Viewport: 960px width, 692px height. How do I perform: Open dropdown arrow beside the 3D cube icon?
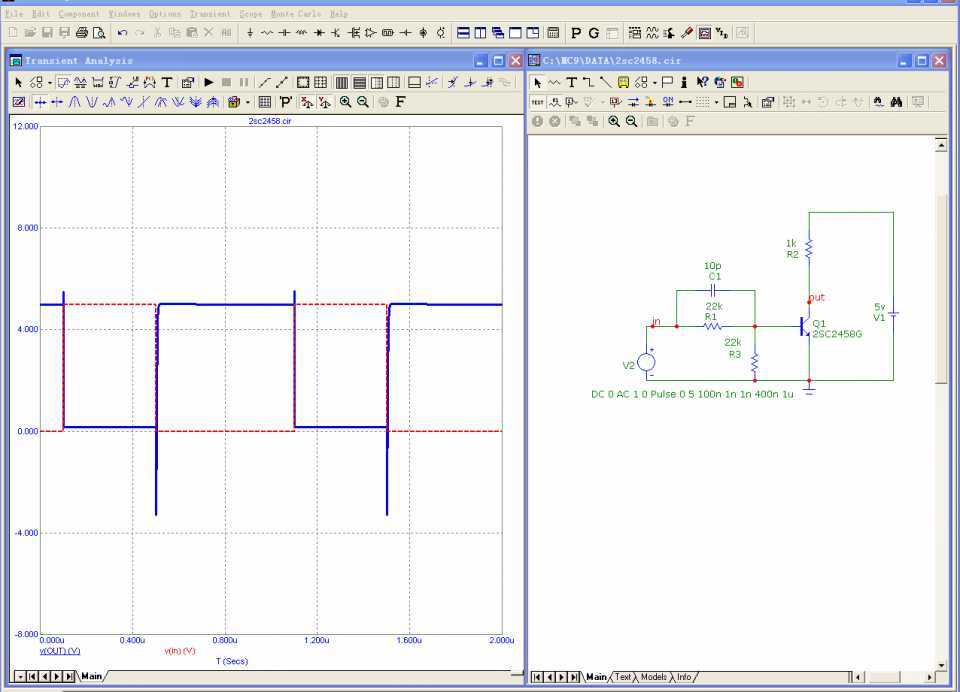(x=248, y=102)
